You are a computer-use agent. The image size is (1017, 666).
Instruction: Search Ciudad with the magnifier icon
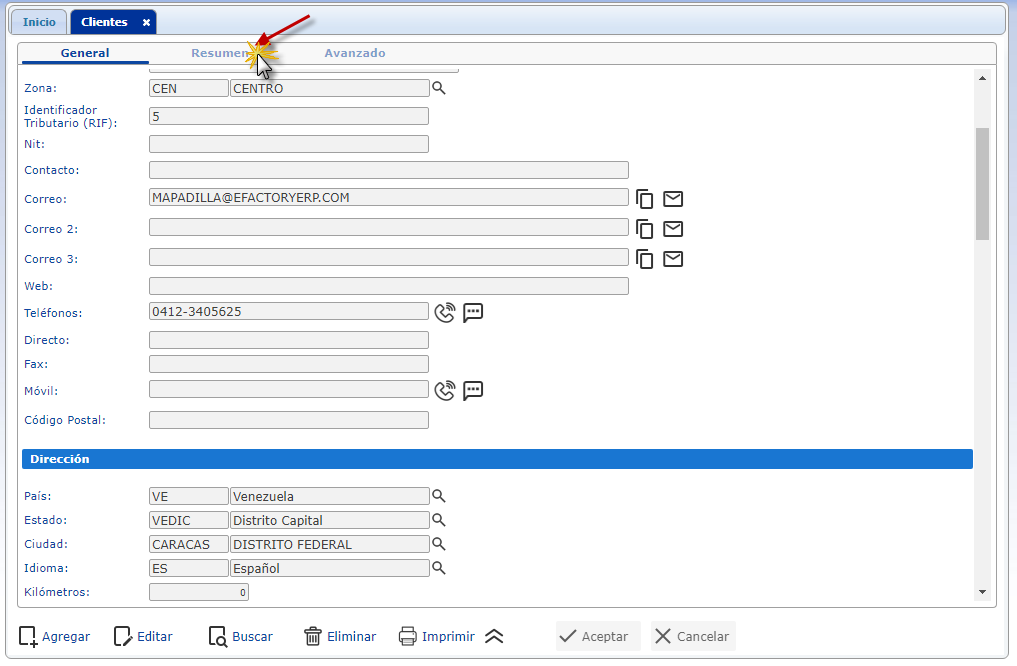[x=439, y=544]
